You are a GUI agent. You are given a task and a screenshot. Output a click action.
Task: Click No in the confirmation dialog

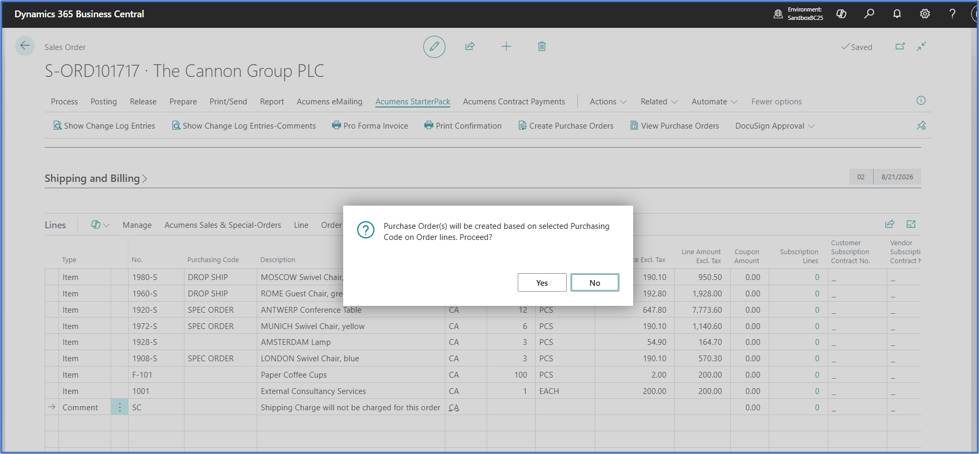594,282
